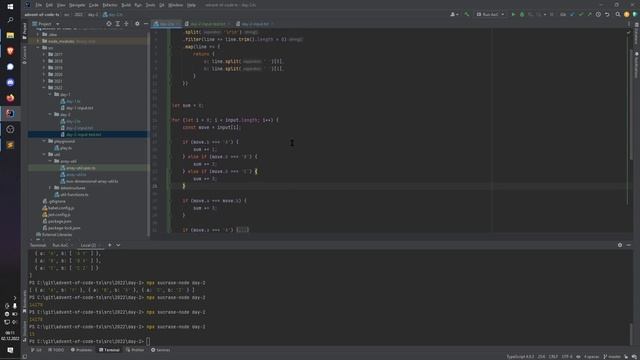640x360 pixels.
Task: Open the Services tool window
Action: click(160, 350)
